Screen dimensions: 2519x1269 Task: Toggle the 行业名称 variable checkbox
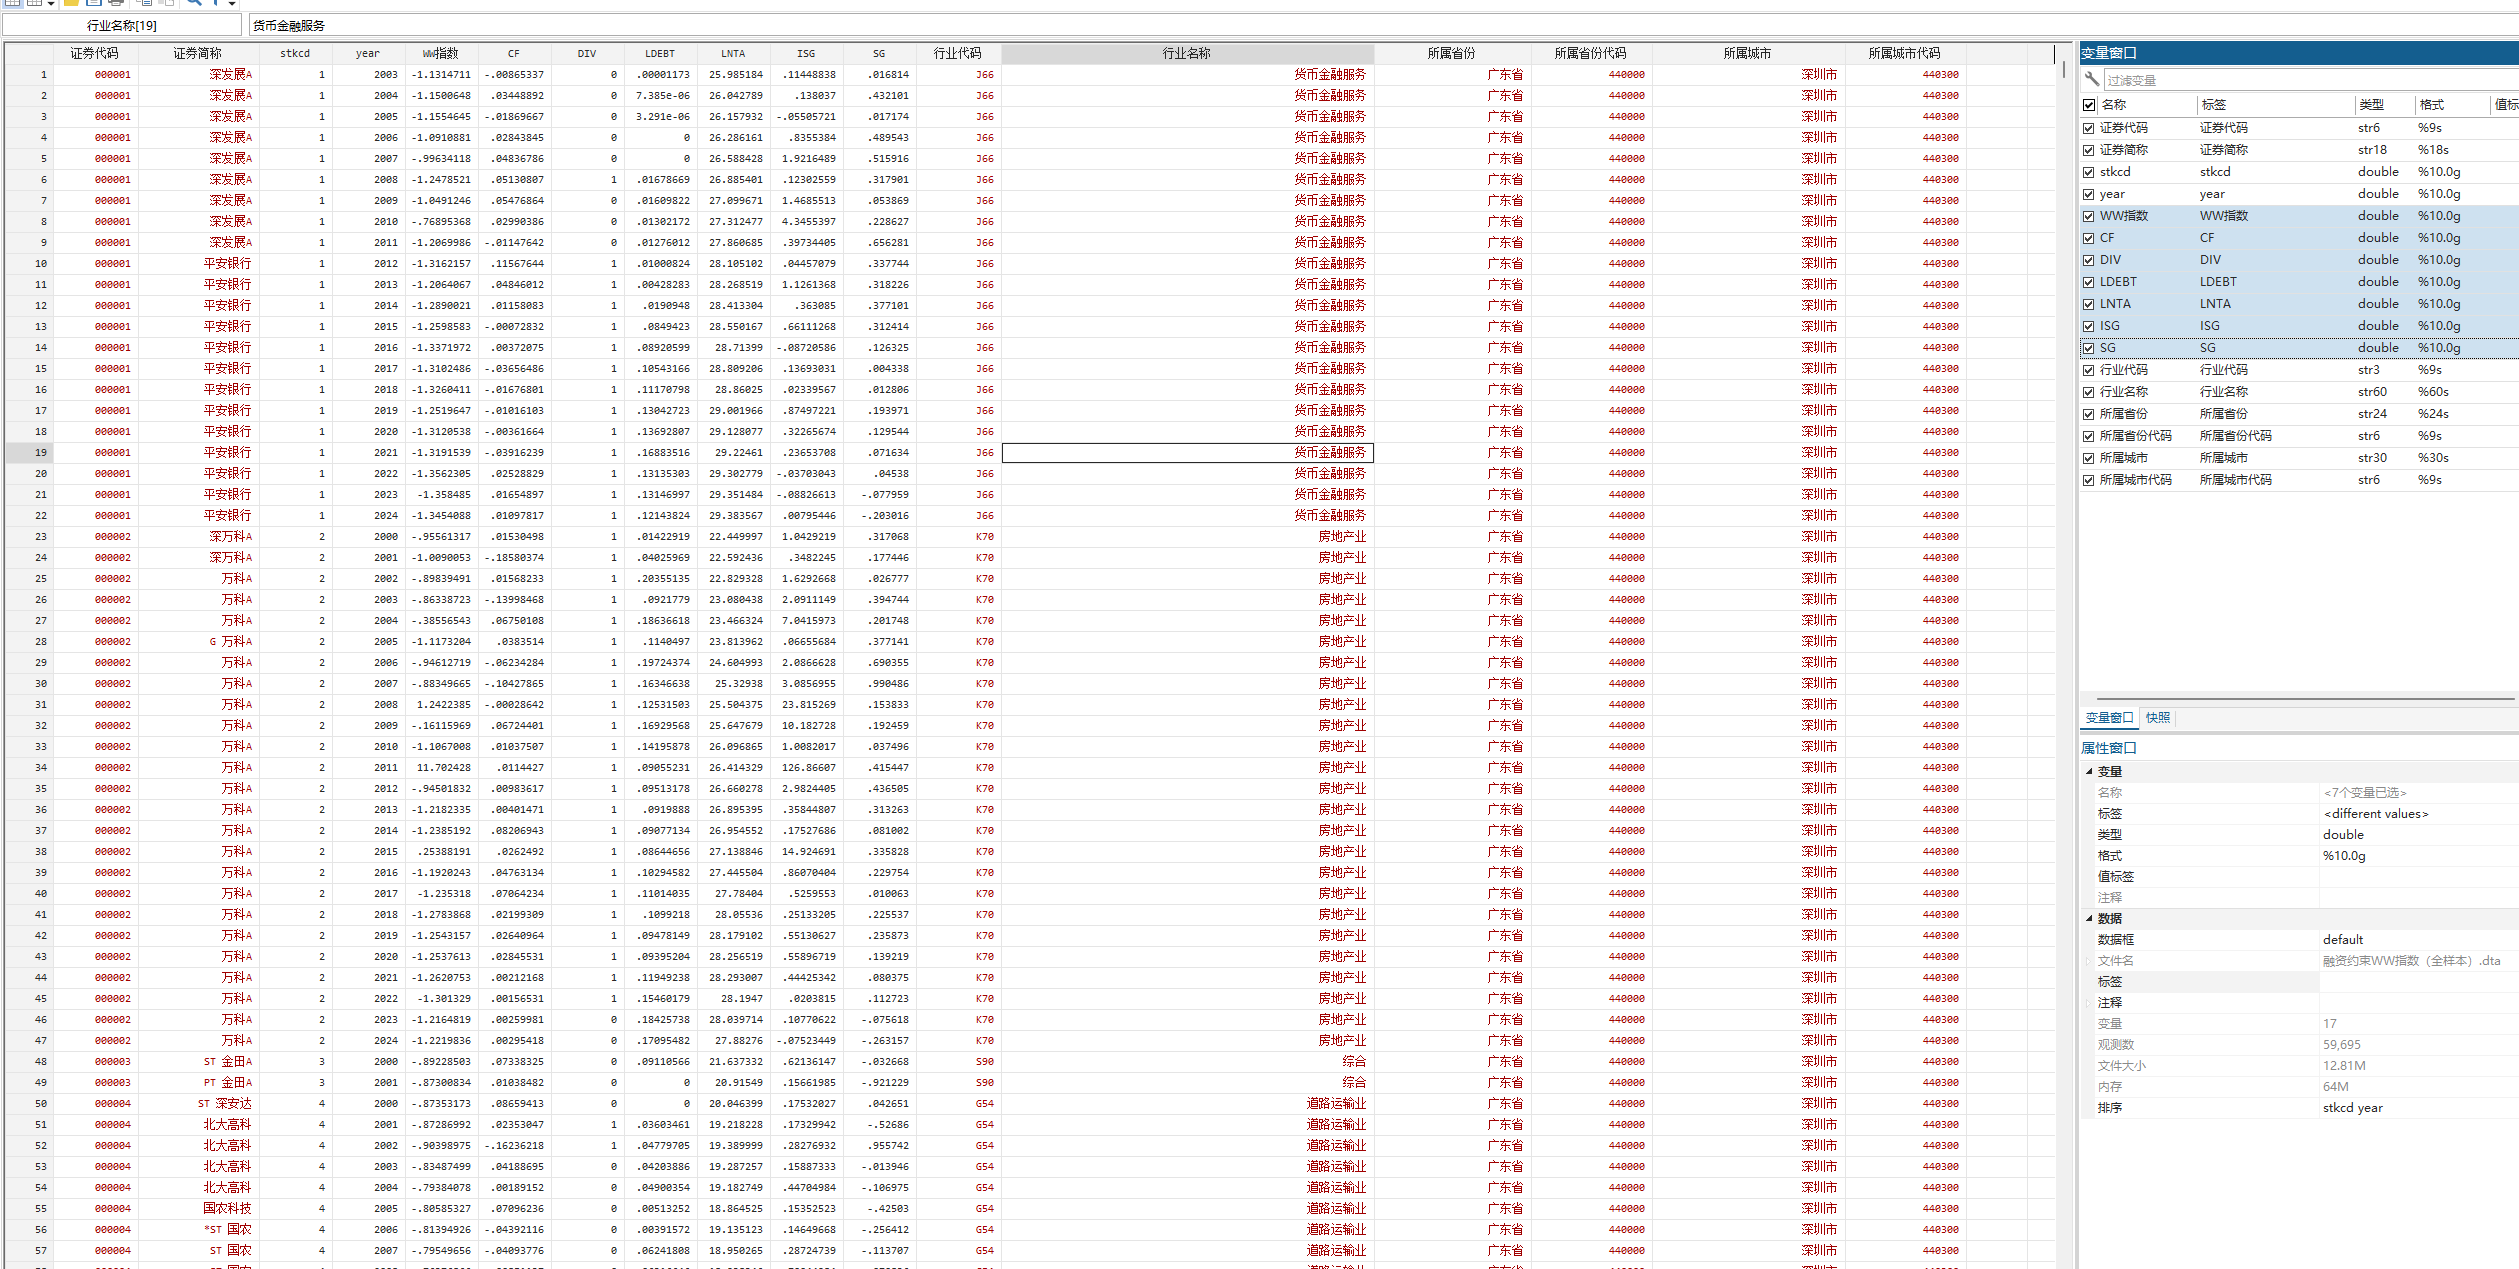(2088, 392)
